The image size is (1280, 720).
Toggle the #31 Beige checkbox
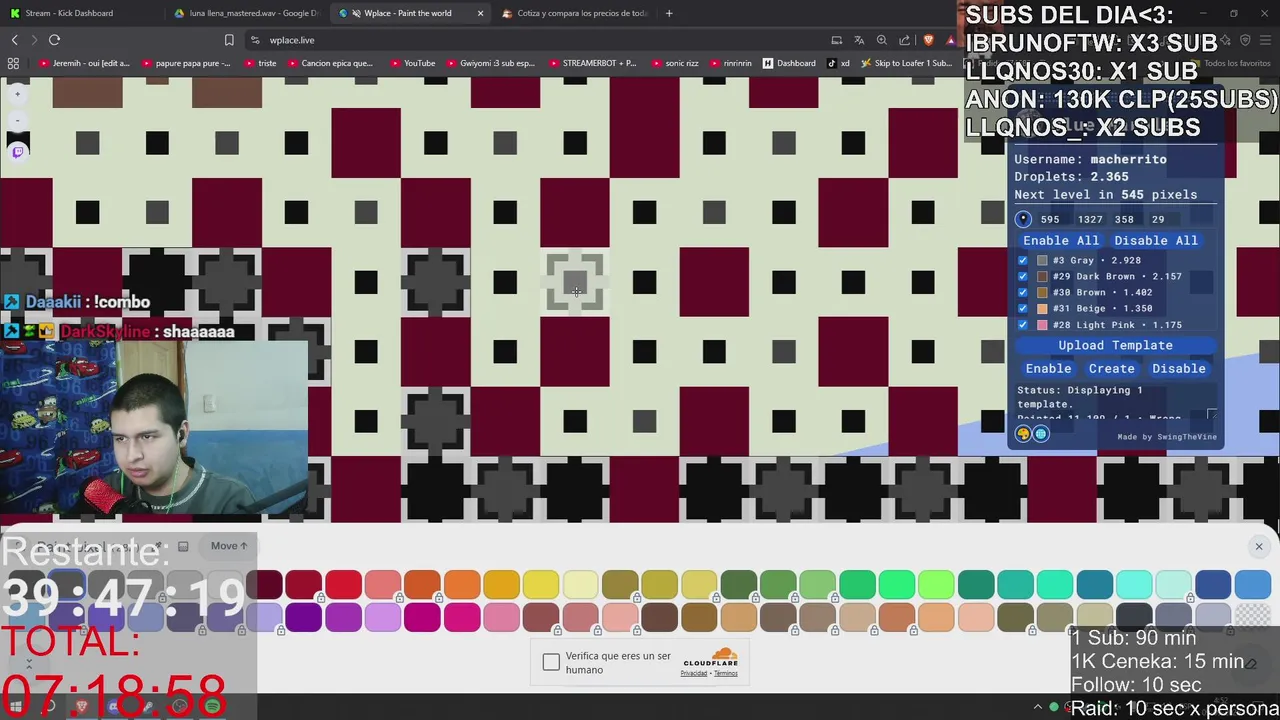point(1022,308)
